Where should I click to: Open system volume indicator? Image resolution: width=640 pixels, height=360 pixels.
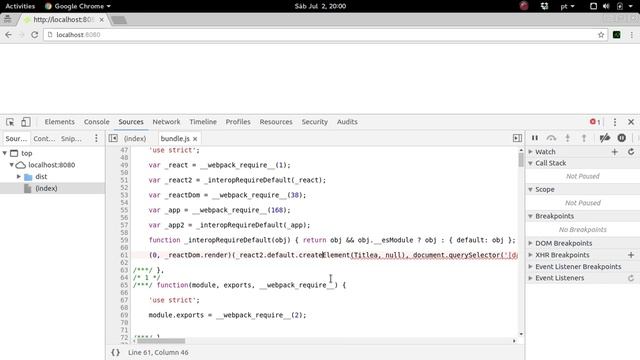tap(606, 6)
